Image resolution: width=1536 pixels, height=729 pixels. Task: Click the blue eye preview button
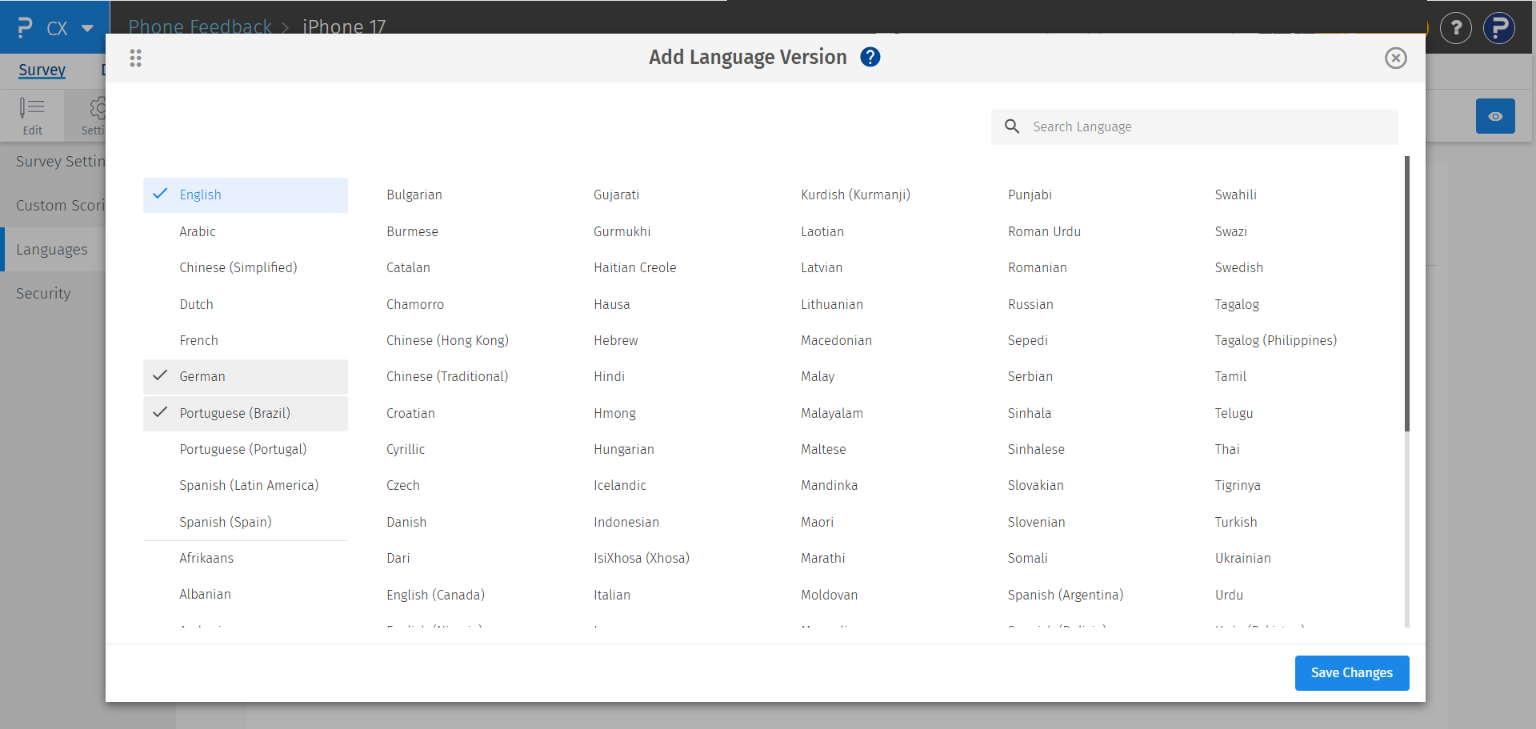(x=1495, y=116)
